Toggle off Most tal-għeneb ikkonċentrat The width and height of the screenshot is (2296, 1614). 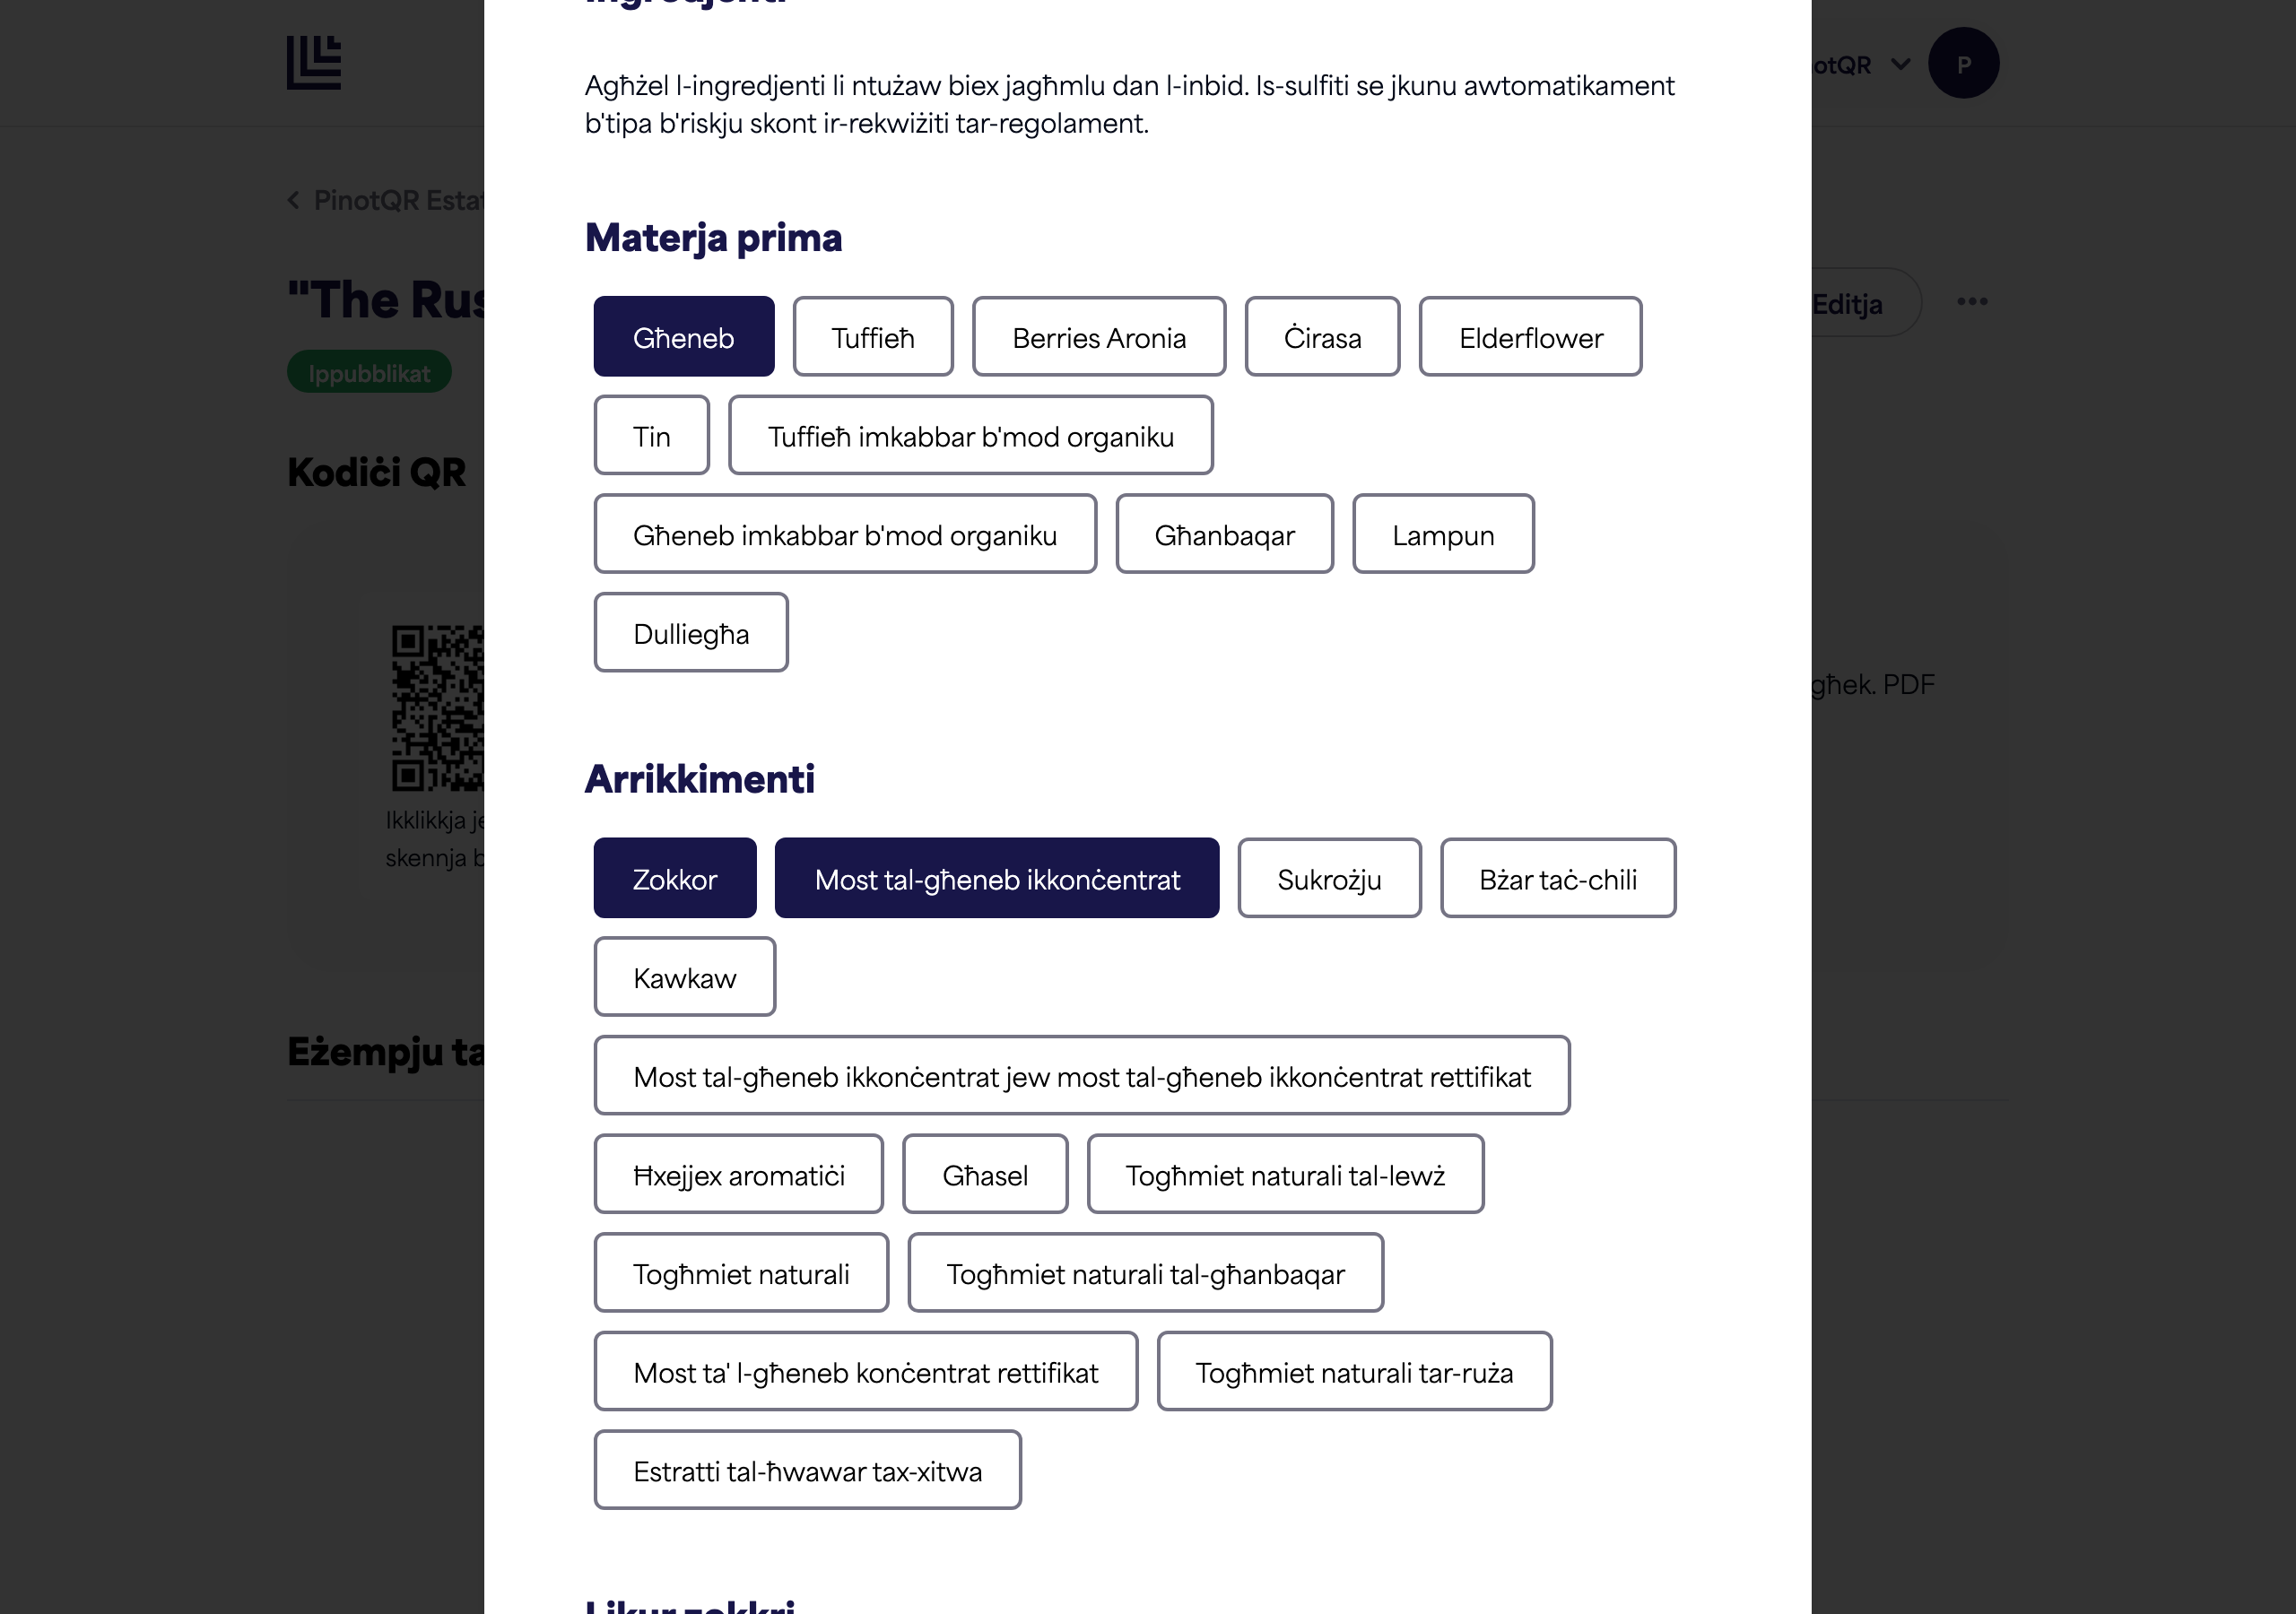[x=997, y=878]
